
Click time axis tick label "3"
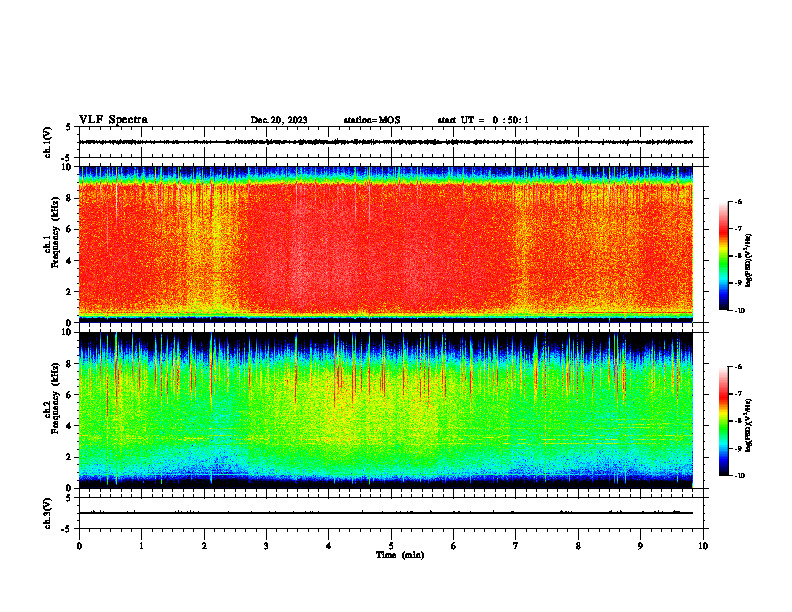[x=266, y=546]
